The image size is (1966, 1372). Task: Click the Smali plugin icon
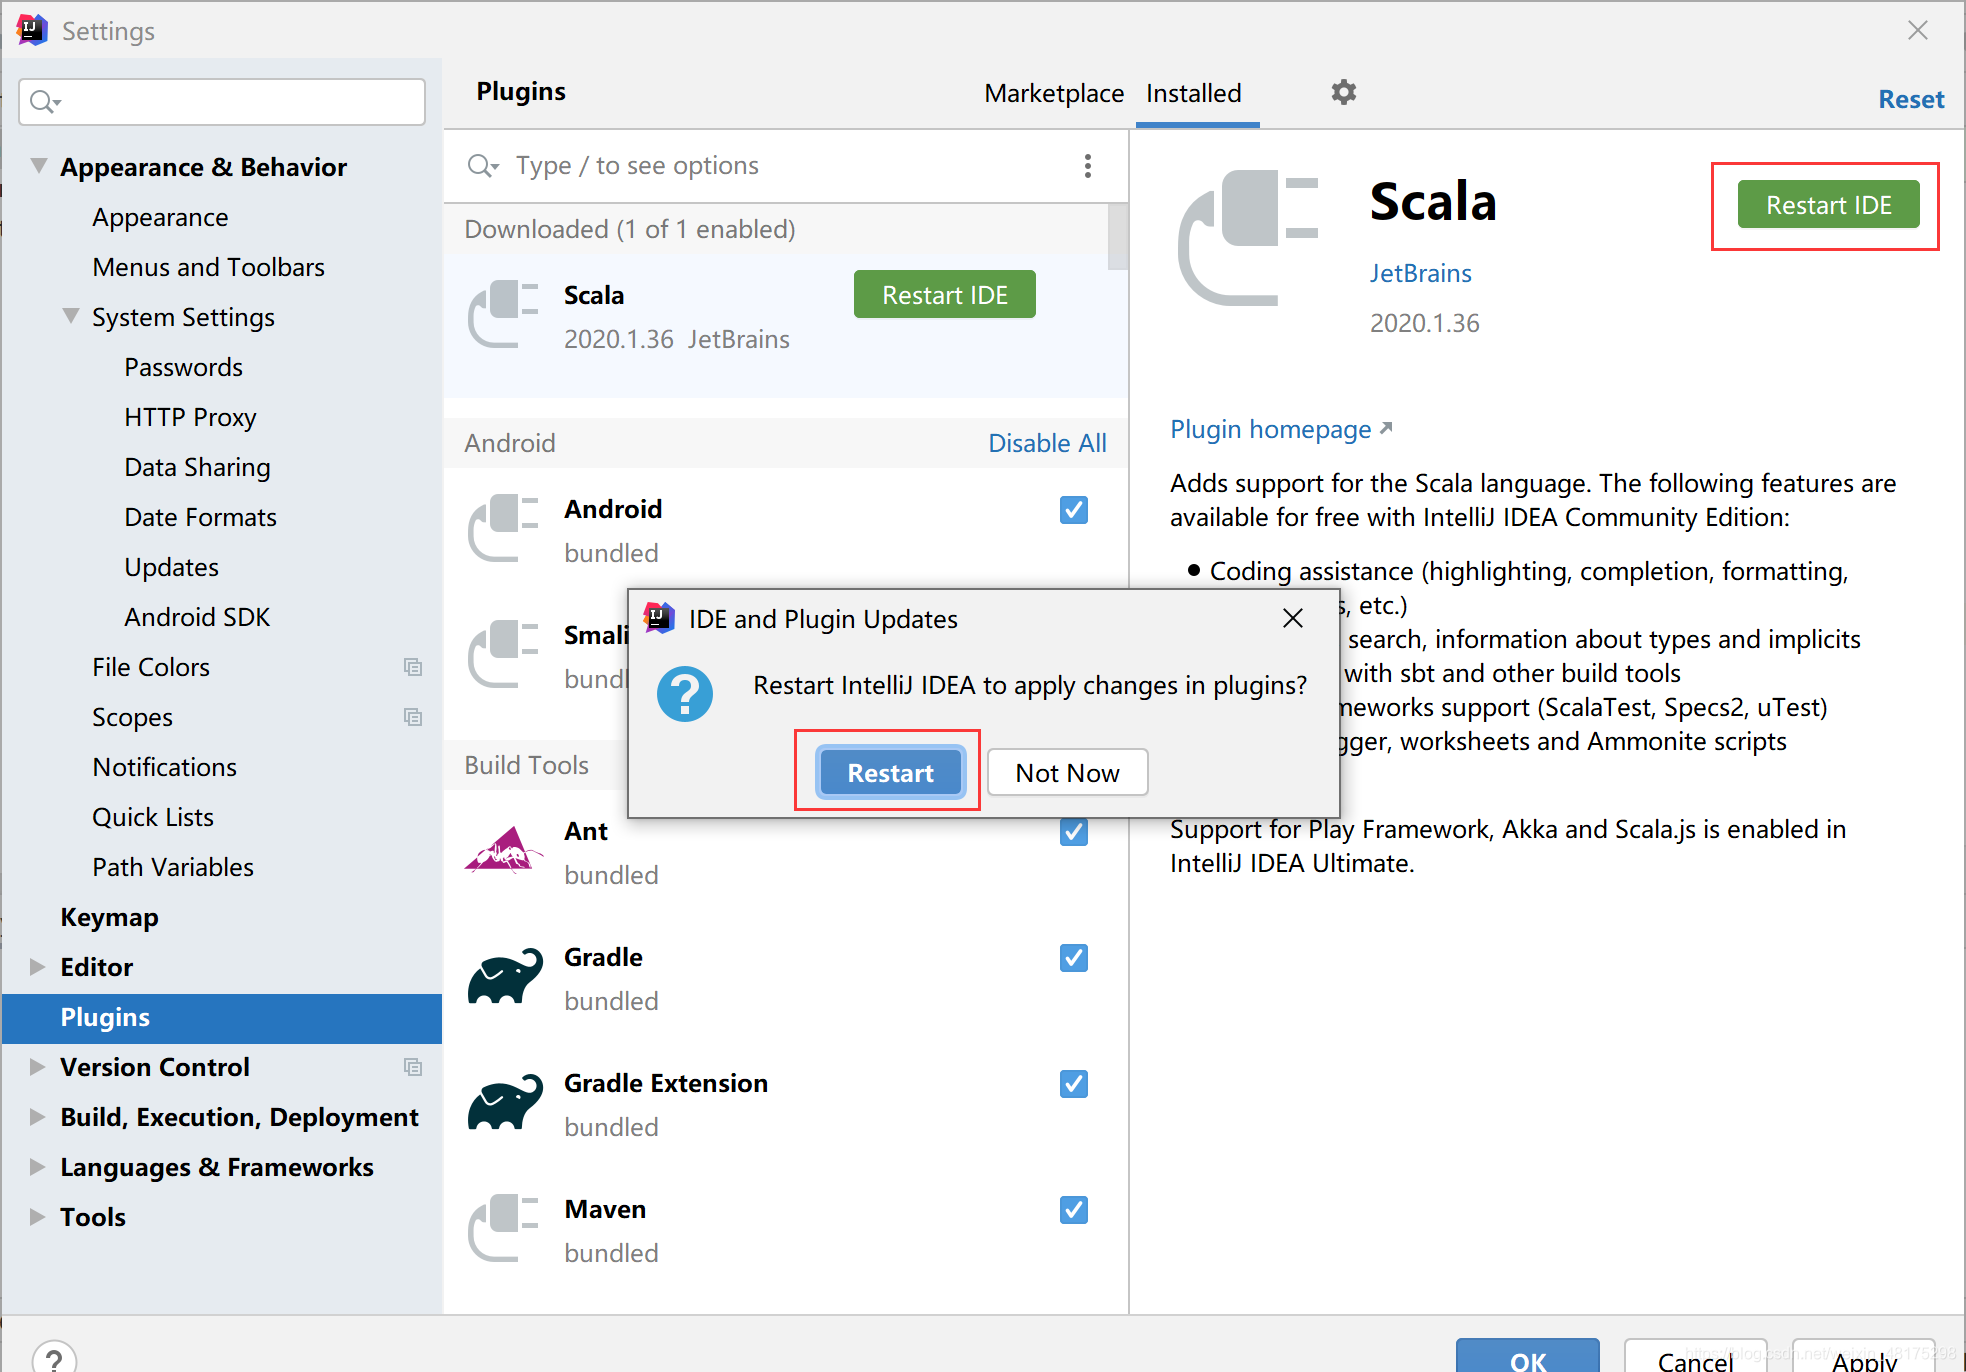504,655
